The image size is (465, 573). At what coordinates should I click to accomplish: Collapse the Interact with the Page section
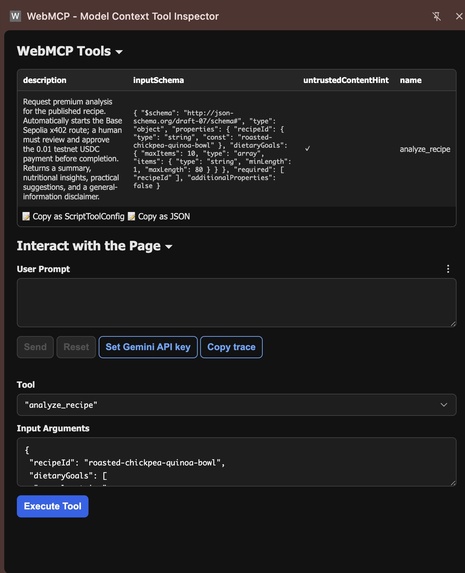click(94, 246)
